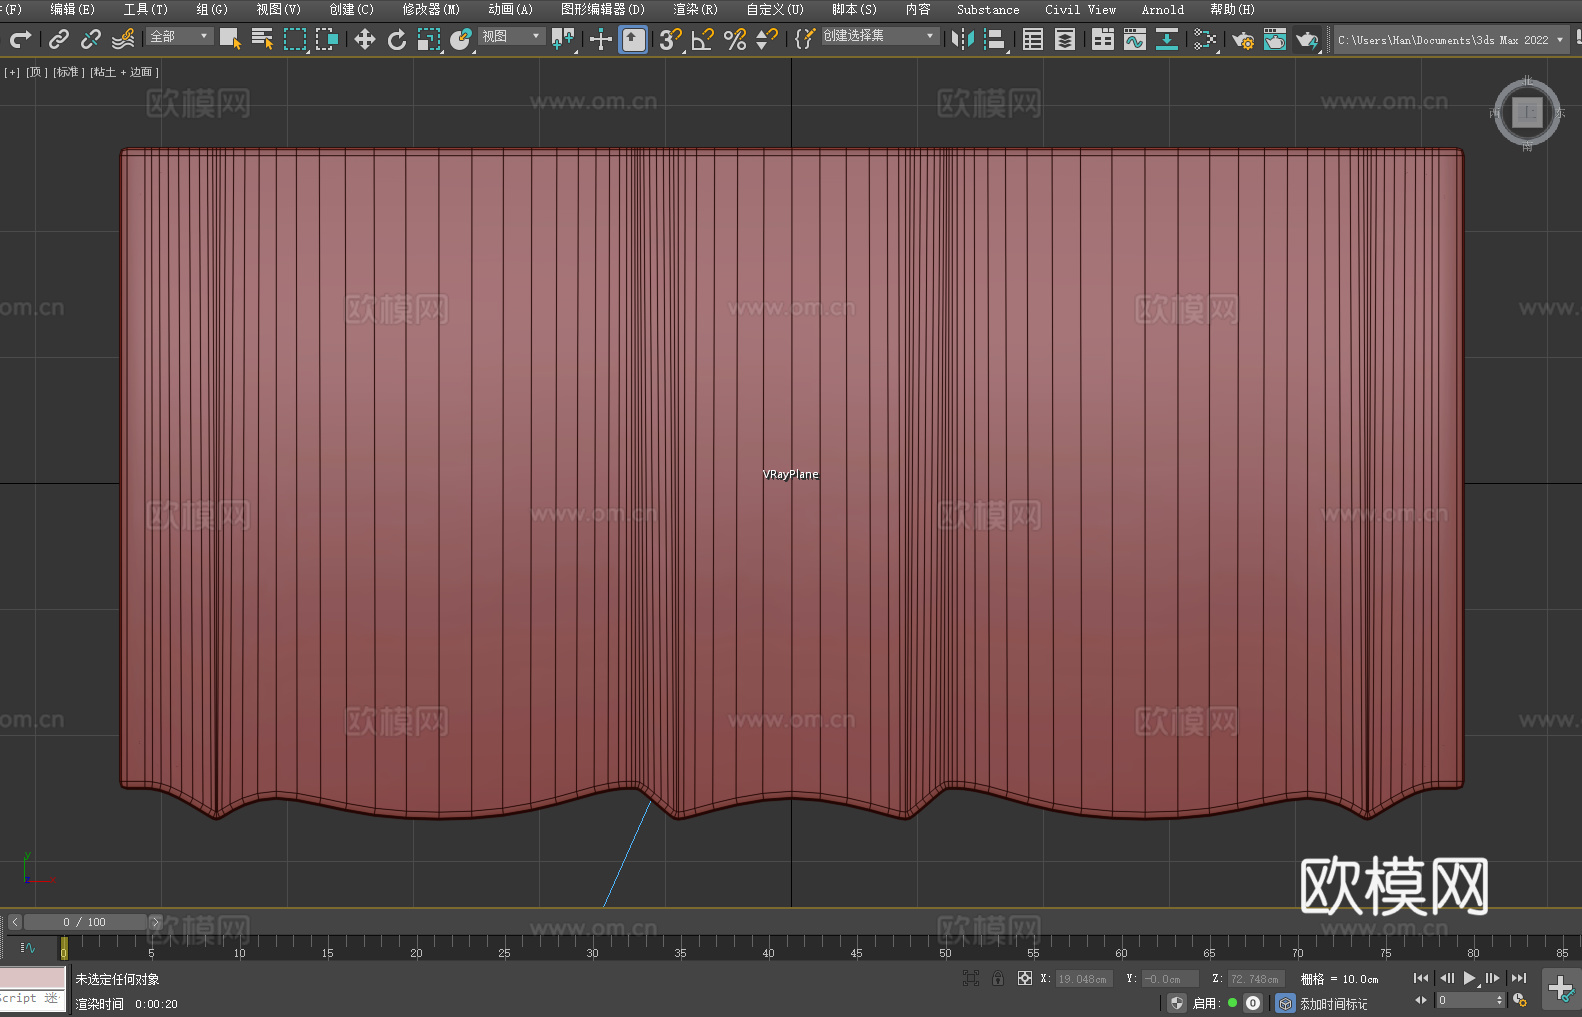
Task: Click the Previous Frame button
Action: pyautogui.click(x=1446, y=978)
